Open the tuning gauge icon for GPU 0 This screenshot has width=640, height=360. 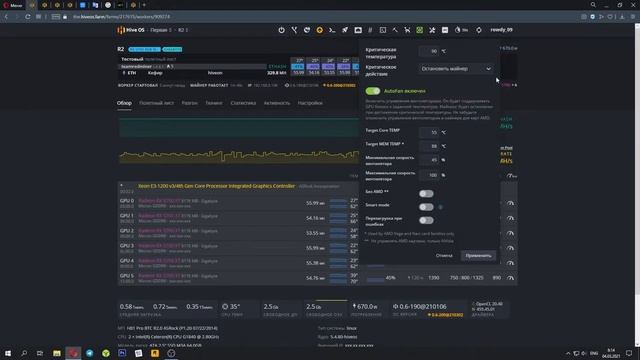click(x=510, y=203)
